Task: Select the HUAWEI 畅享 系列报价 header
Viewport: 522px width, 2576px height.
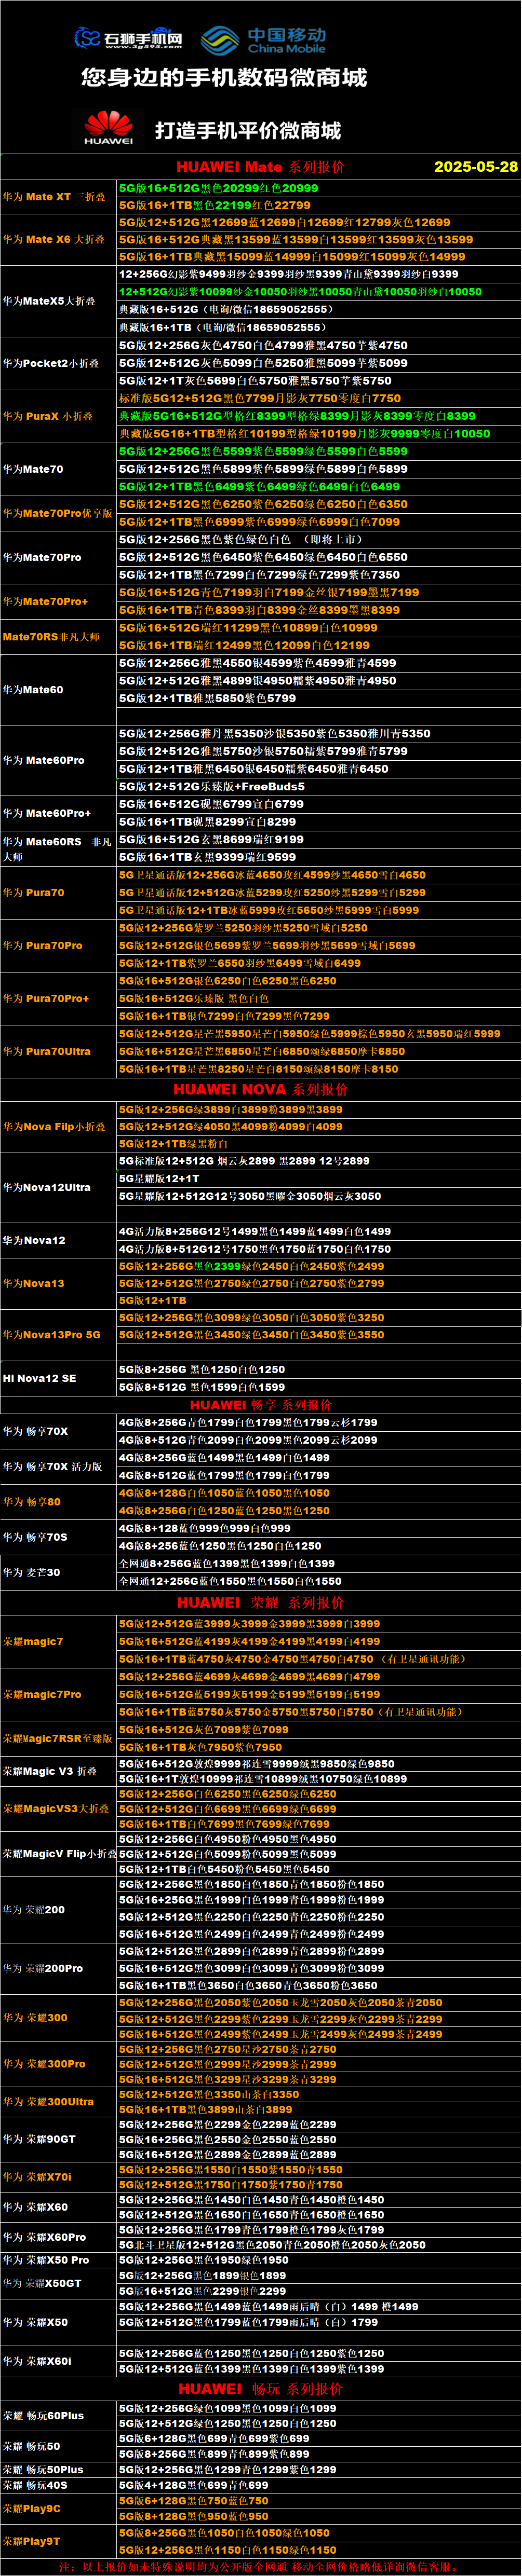Action: pyautogui.click(x=260, y=1405)
